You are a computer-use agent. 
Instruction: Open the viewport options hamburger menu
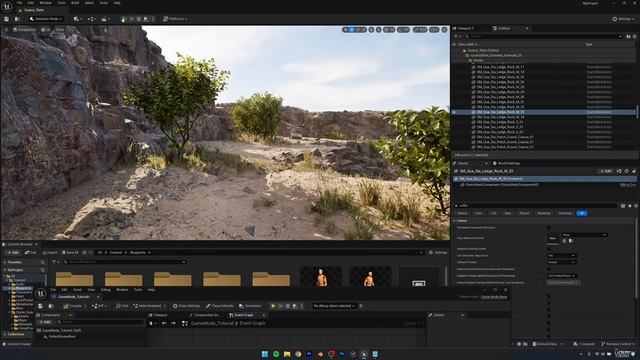(x=6, y=29)
